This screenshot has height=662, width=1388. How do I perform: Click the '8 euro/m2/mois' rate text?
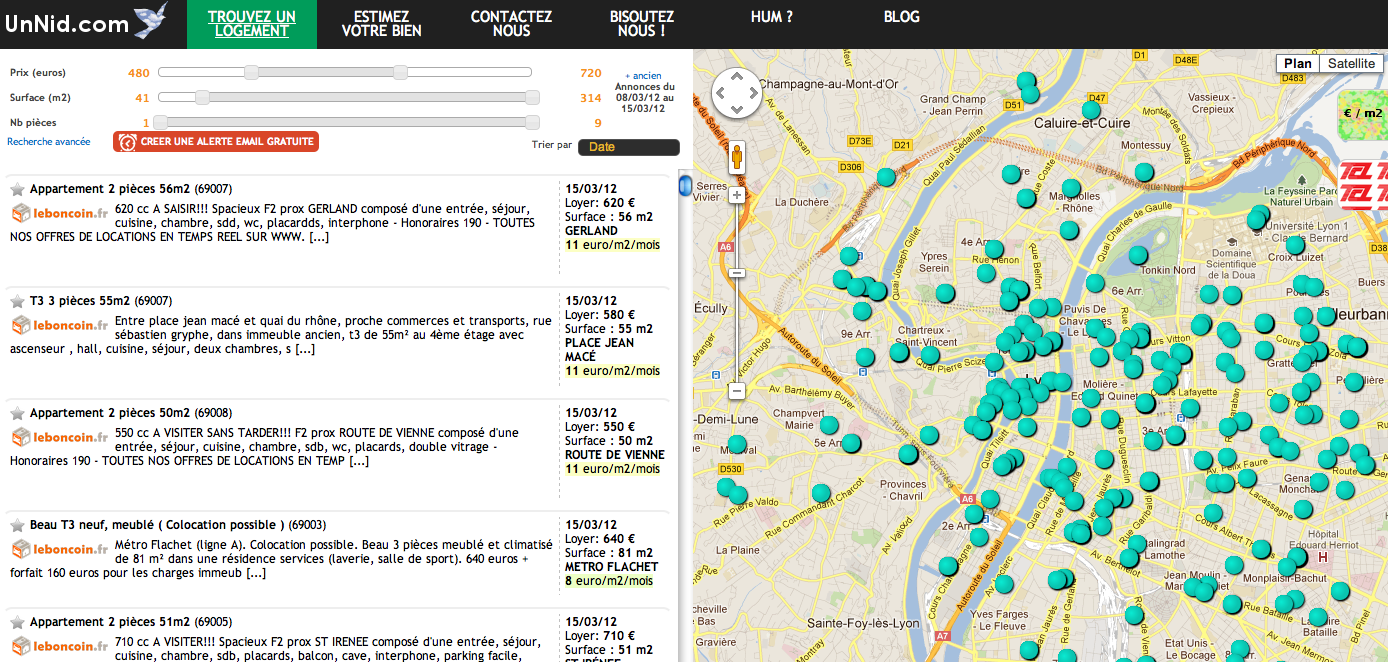coord(609,581)
